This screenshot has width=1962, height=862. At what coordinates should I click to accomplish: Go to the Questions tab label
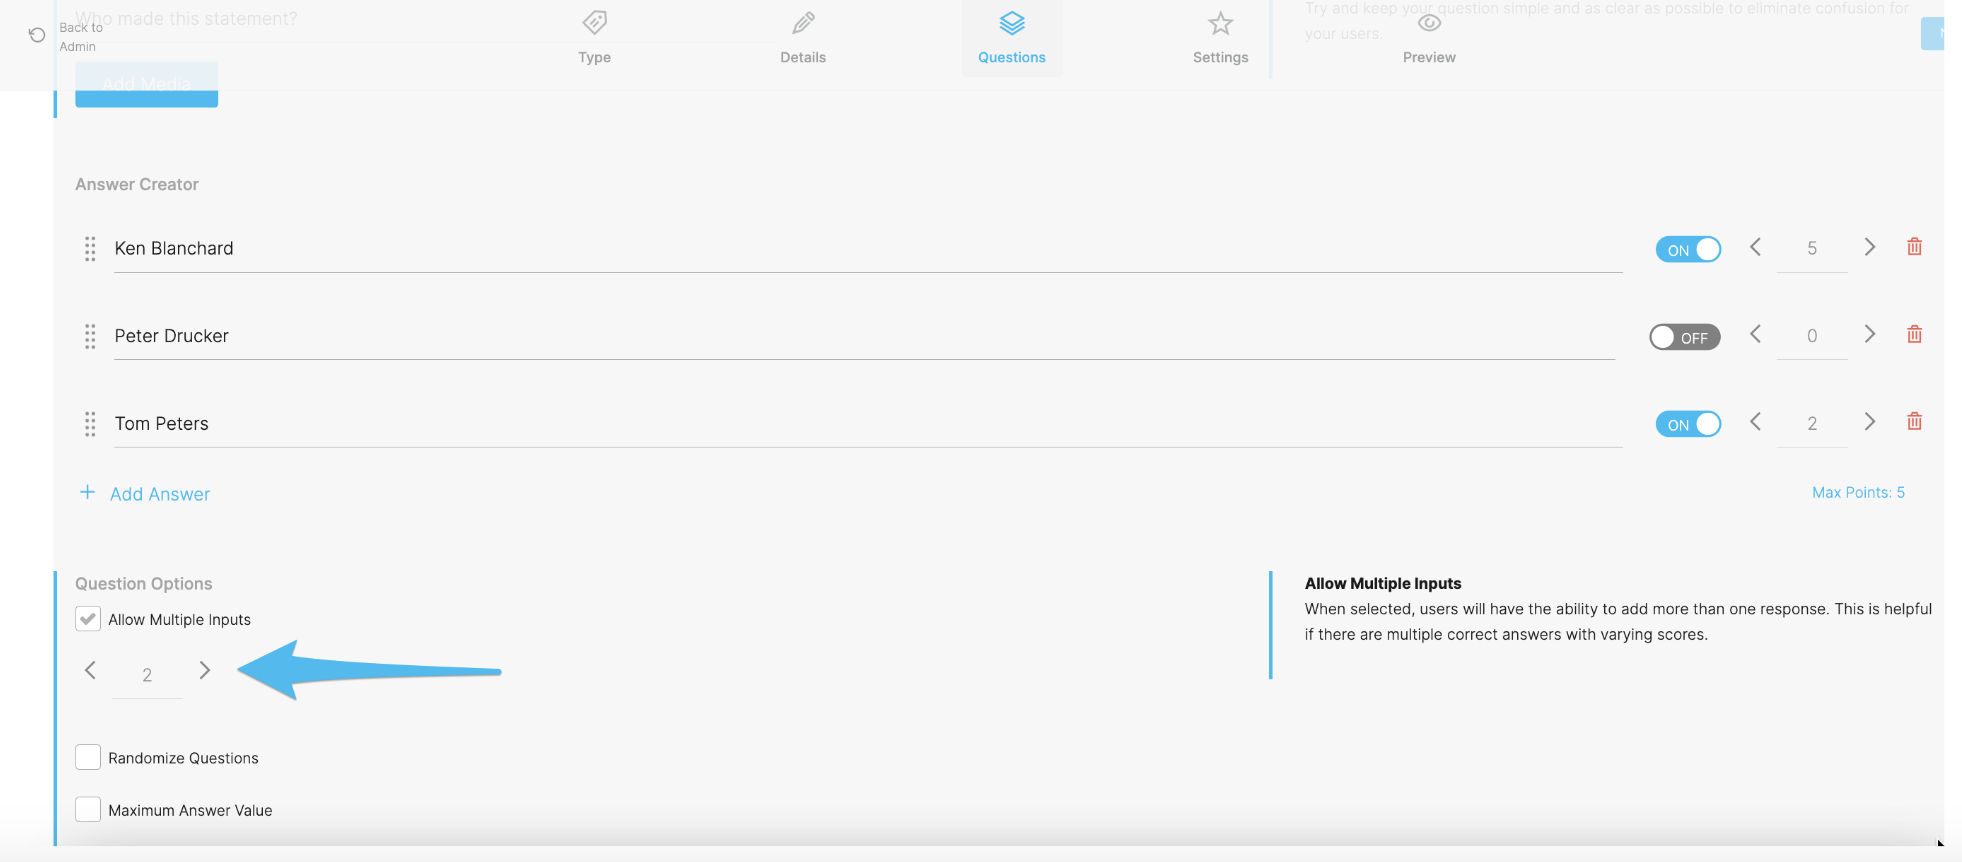click(x=1012, y=57)
